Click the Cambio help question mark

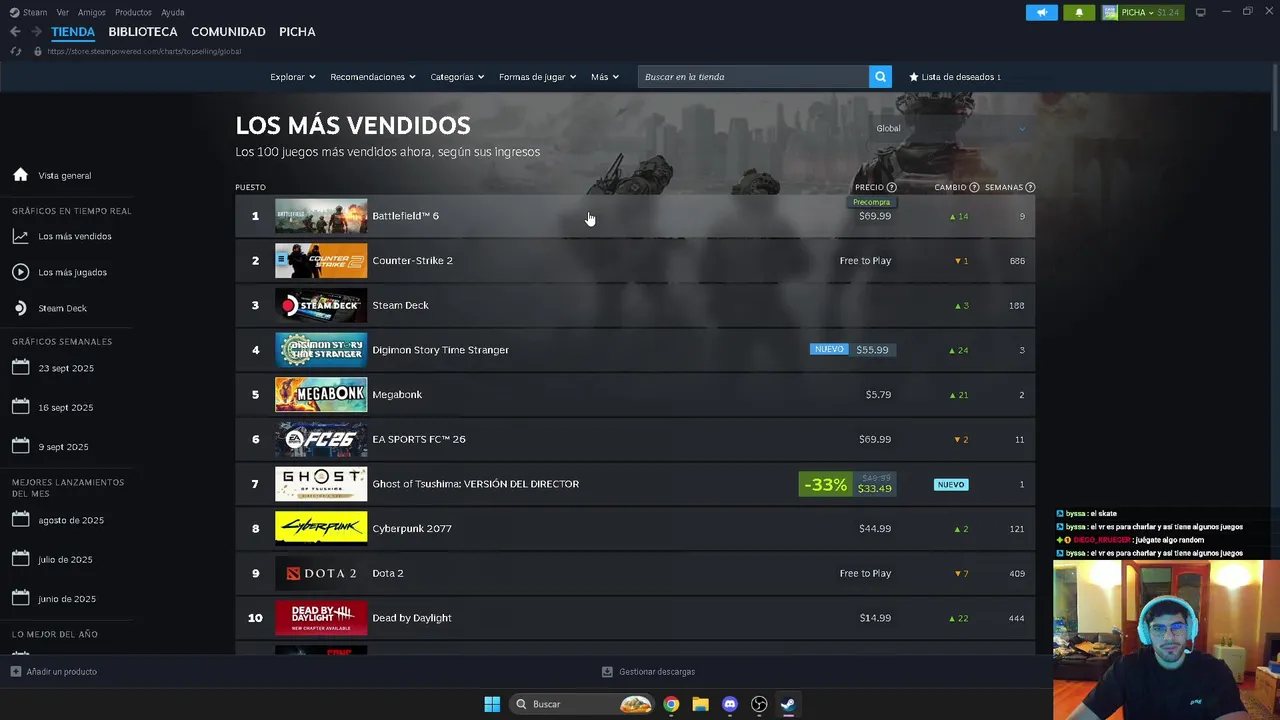coord(974,187)
